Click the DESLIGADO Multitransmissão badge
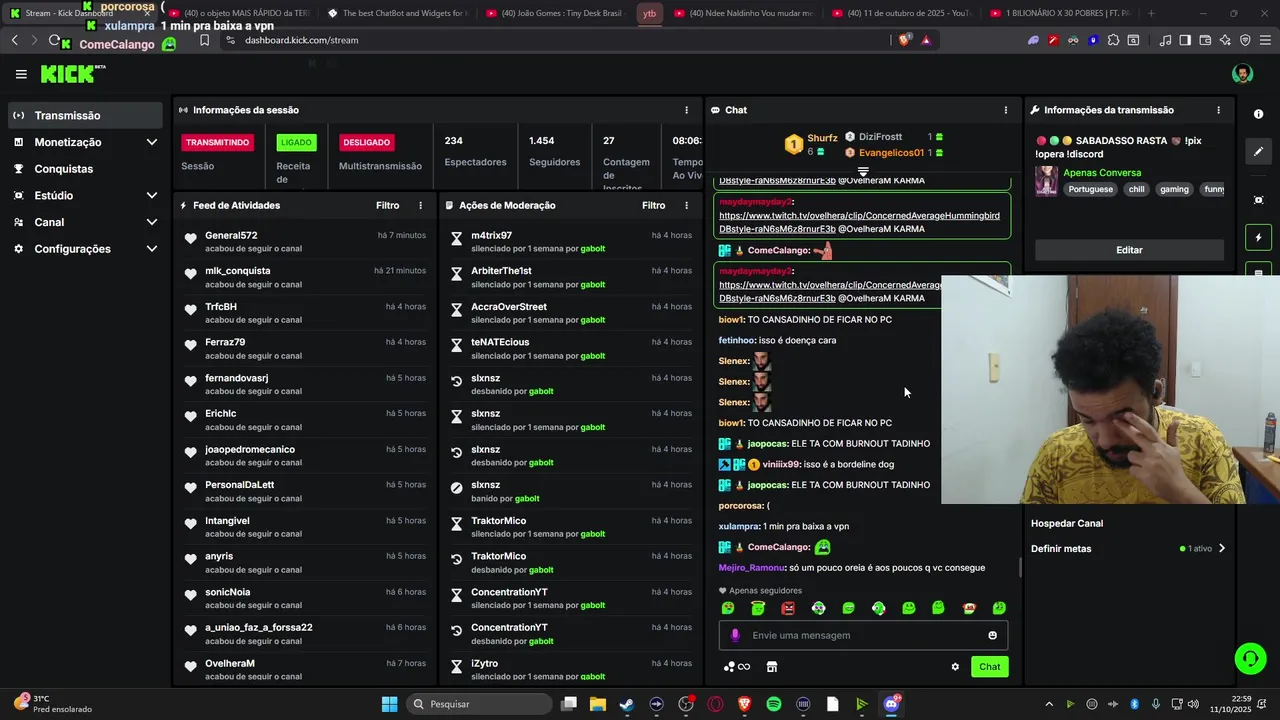The width and height of the screenshot is (1280, 720). pos(366,142)
